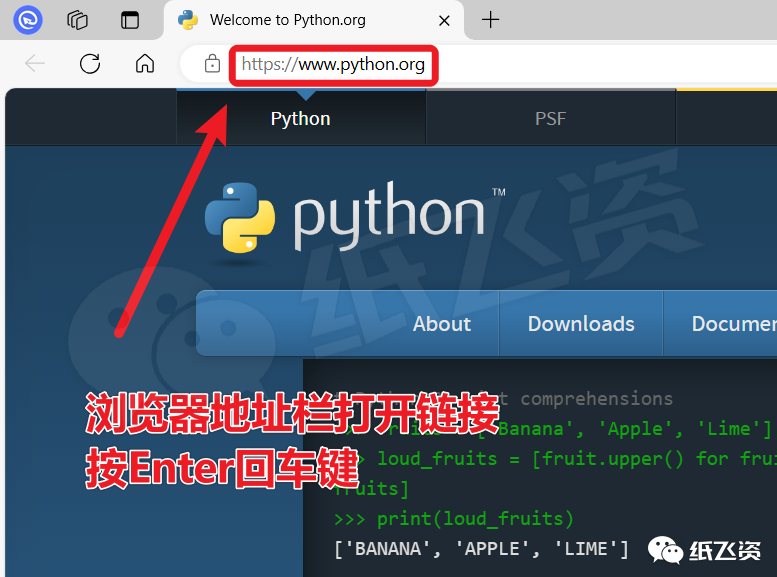Toggle the vertical tabs icon
The height and width of the screenshot is (577, 777).
pyautogui.click(x=130, y=20)
